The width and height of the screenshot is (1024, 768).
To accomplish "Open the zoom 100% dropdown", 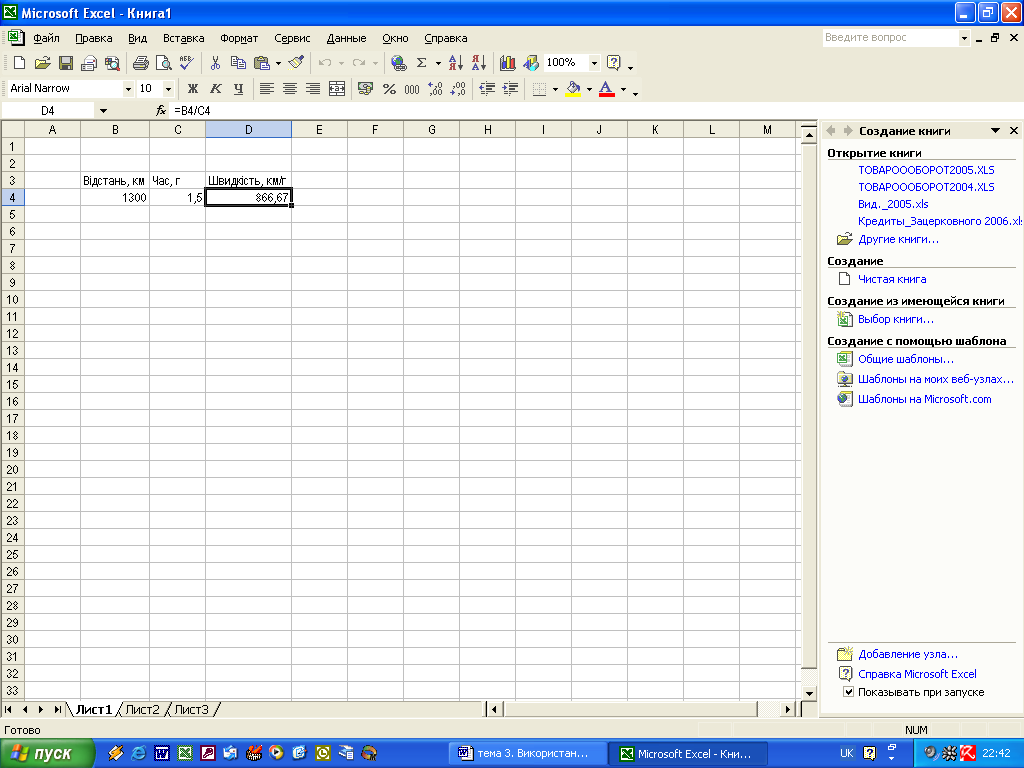I will pyautogui.click(x=594, y=63).
